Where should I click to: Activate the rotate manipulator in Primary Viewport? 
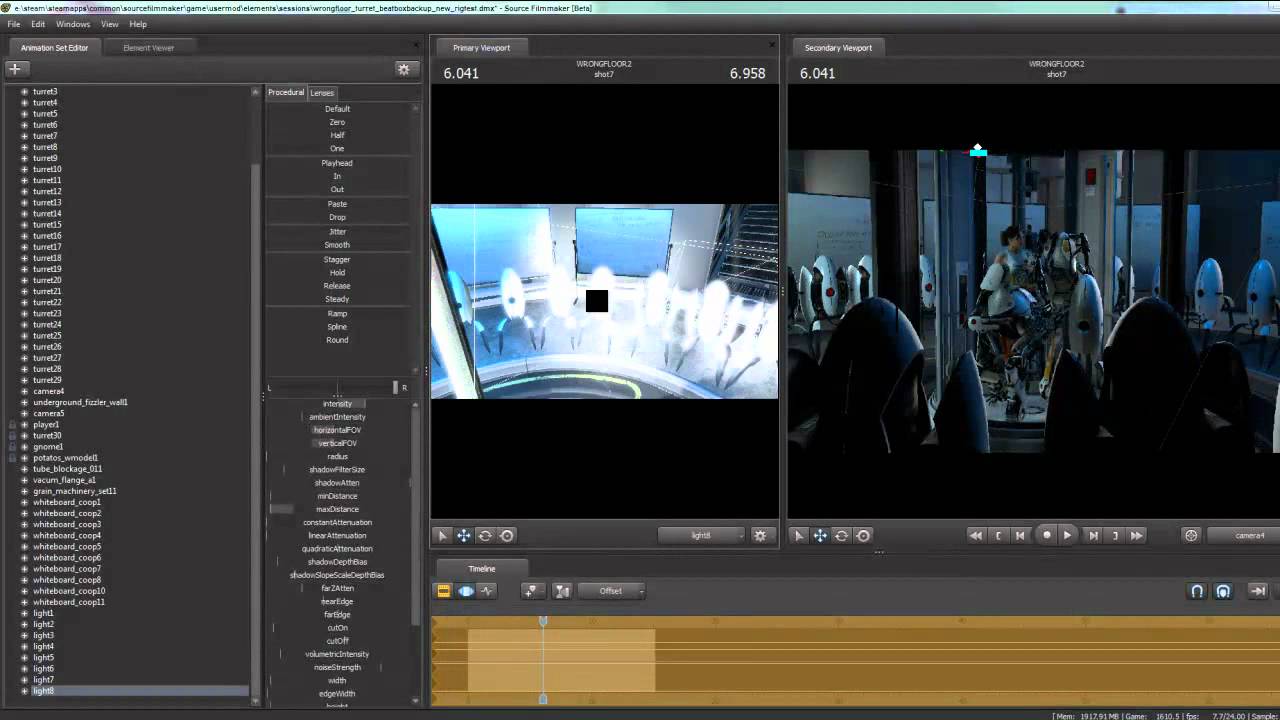click(x=485, y=536)
